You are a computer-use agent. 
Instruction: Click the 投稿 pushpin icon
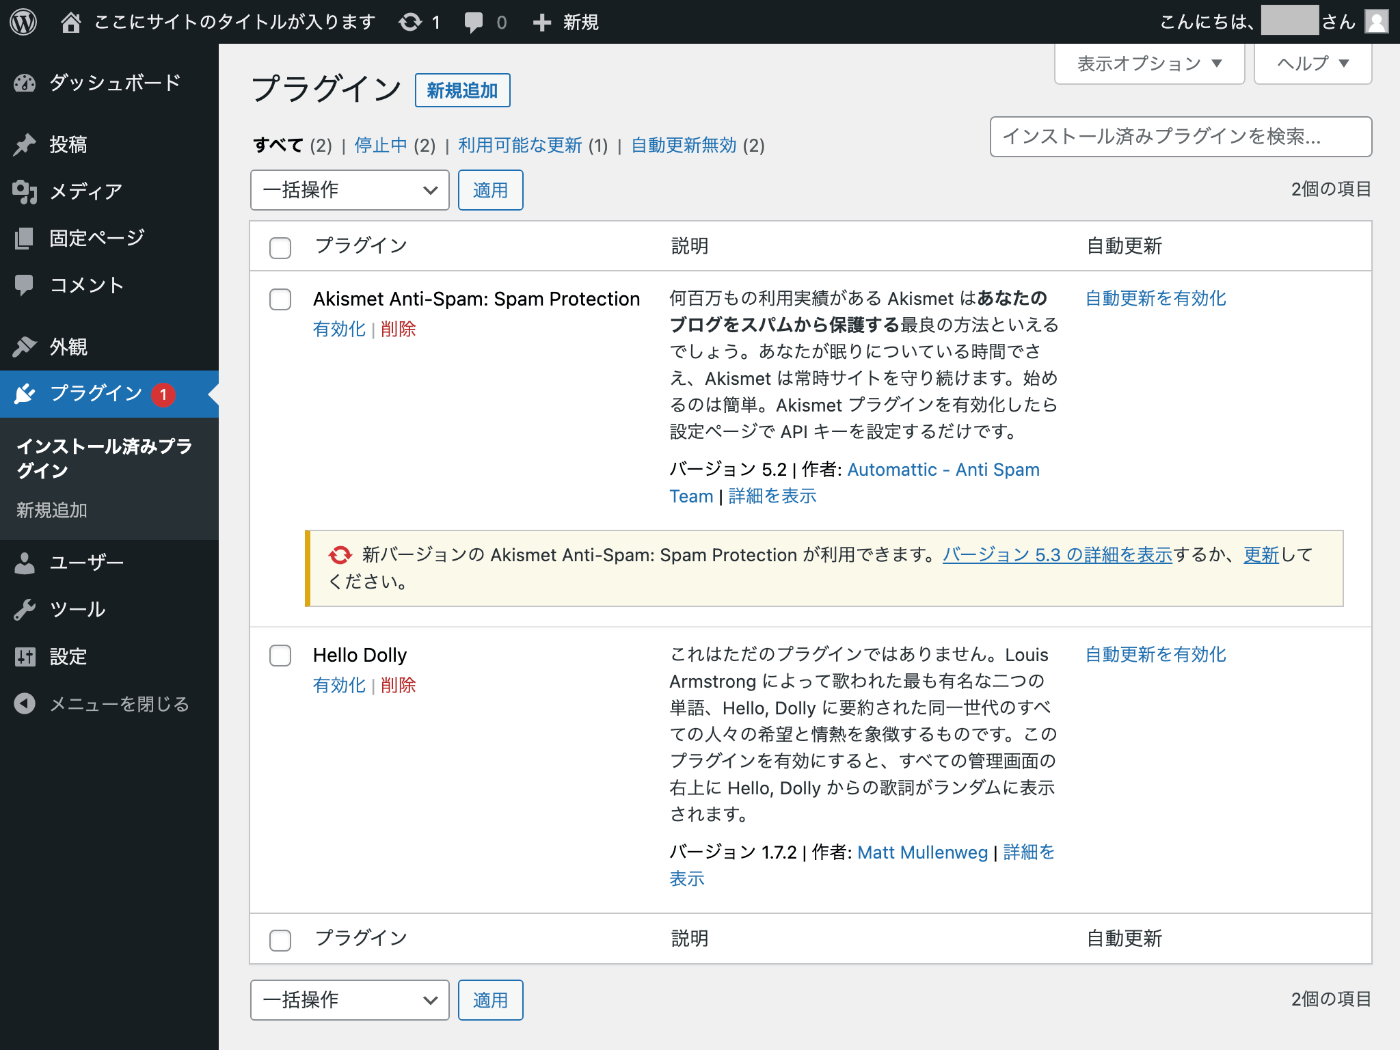(x=25, y=145)
